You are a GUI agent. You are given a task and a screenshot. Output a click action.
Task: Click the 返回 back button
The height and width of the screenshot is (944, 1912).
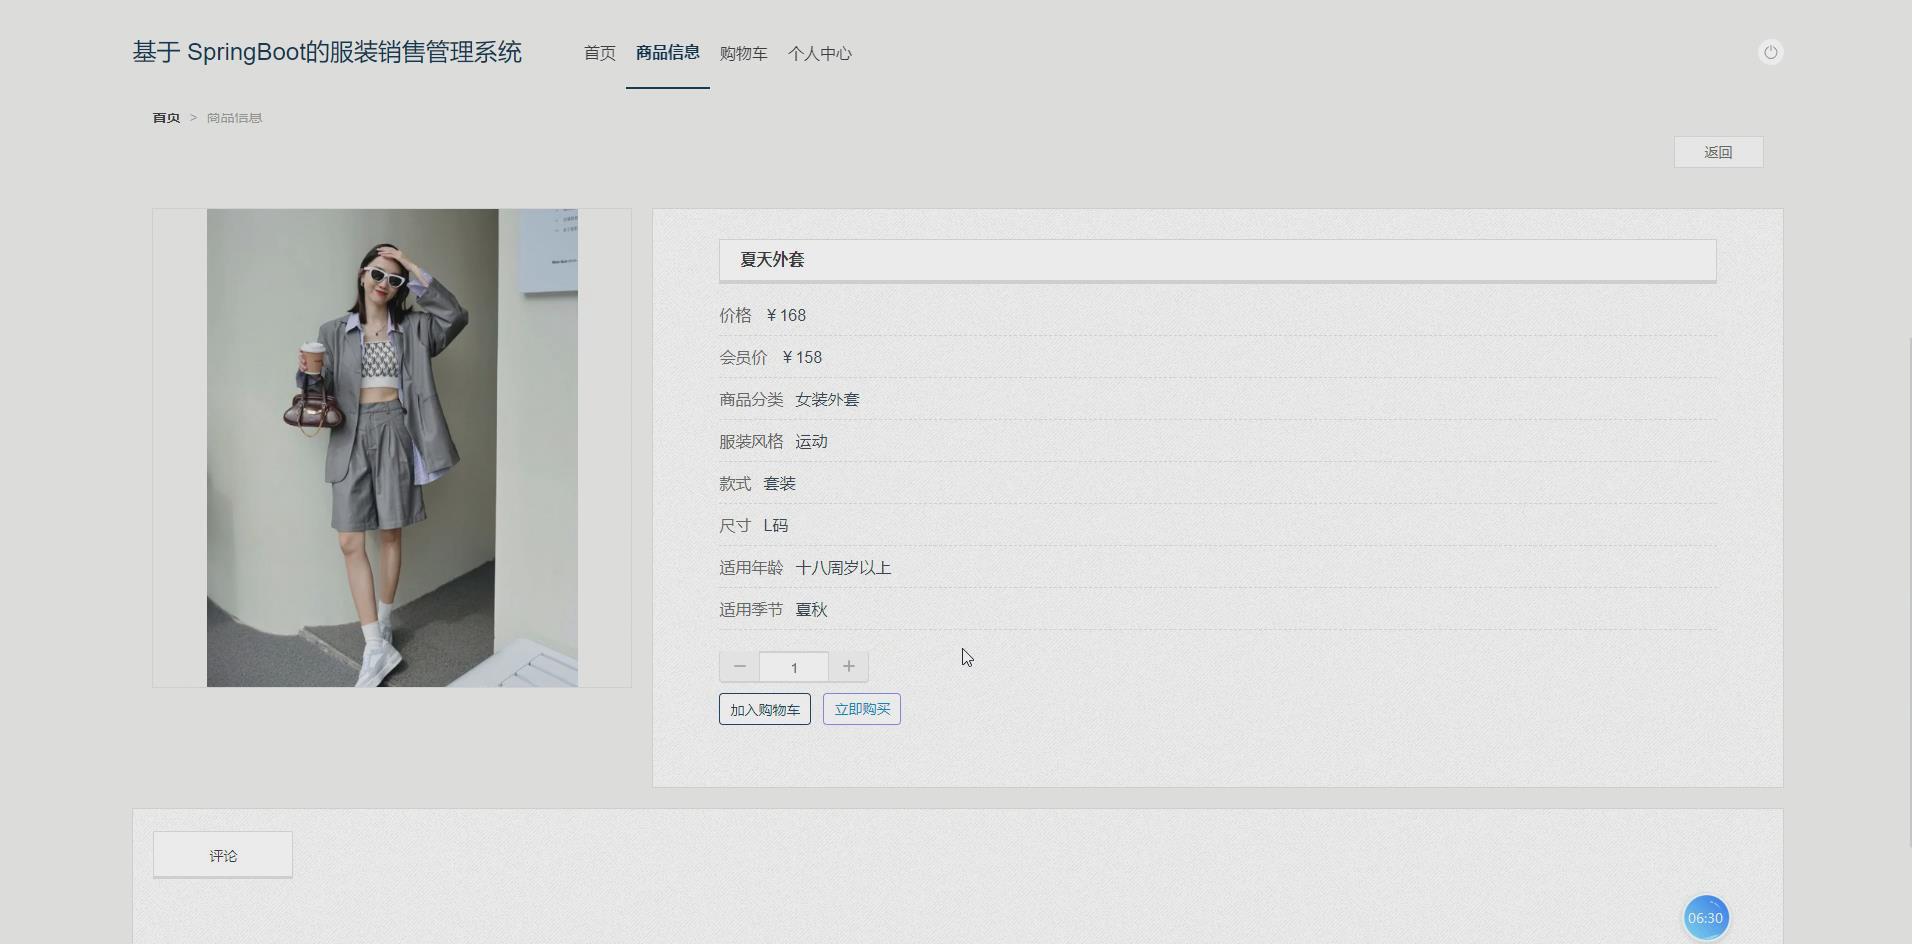[x=1718, y=152]
